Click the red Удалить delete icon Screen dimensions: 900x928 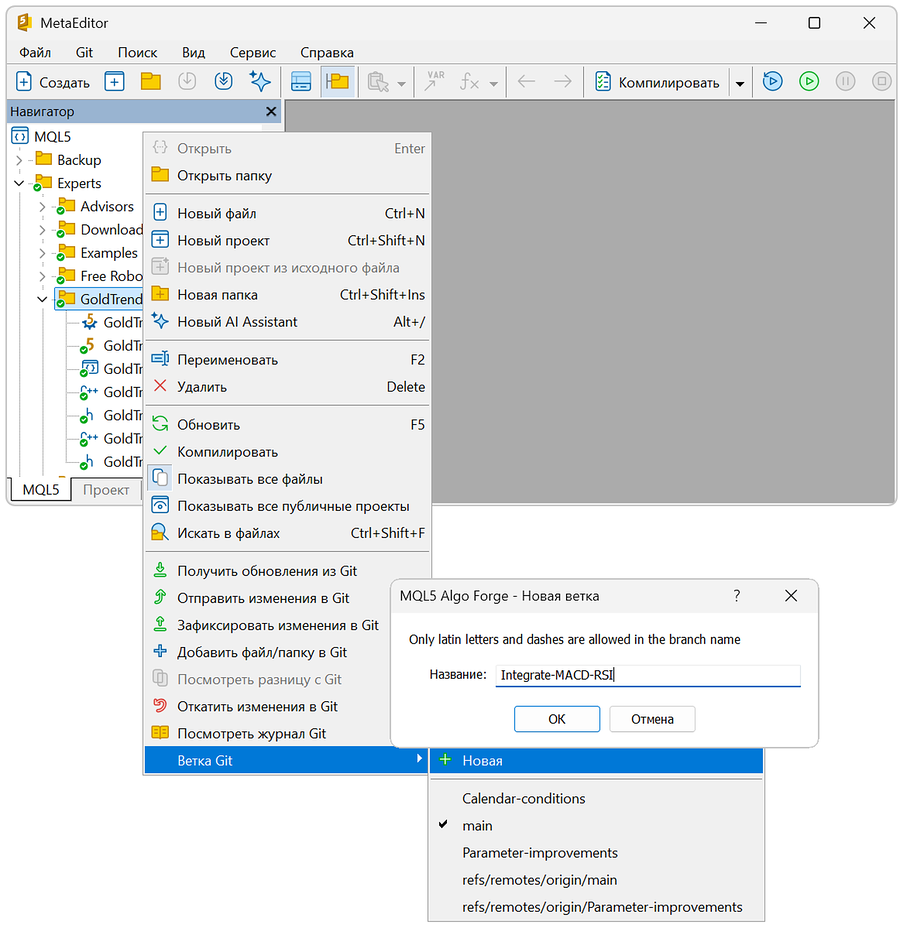pos(160,386)
